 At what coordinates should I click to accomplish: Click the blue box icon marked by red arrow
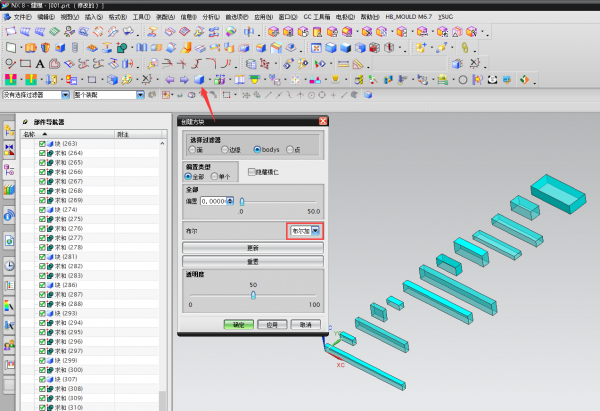pos(201,79)
